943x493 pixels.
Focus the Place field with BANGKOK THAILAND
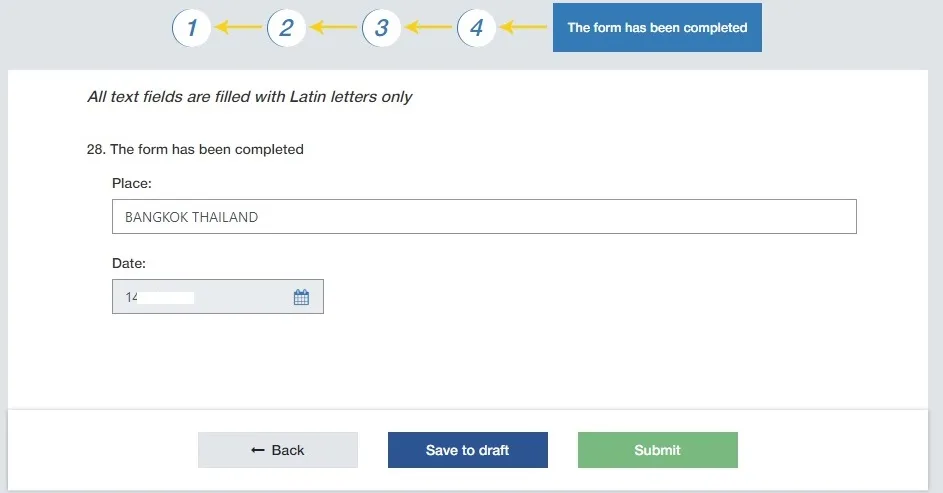coord(484,216)
